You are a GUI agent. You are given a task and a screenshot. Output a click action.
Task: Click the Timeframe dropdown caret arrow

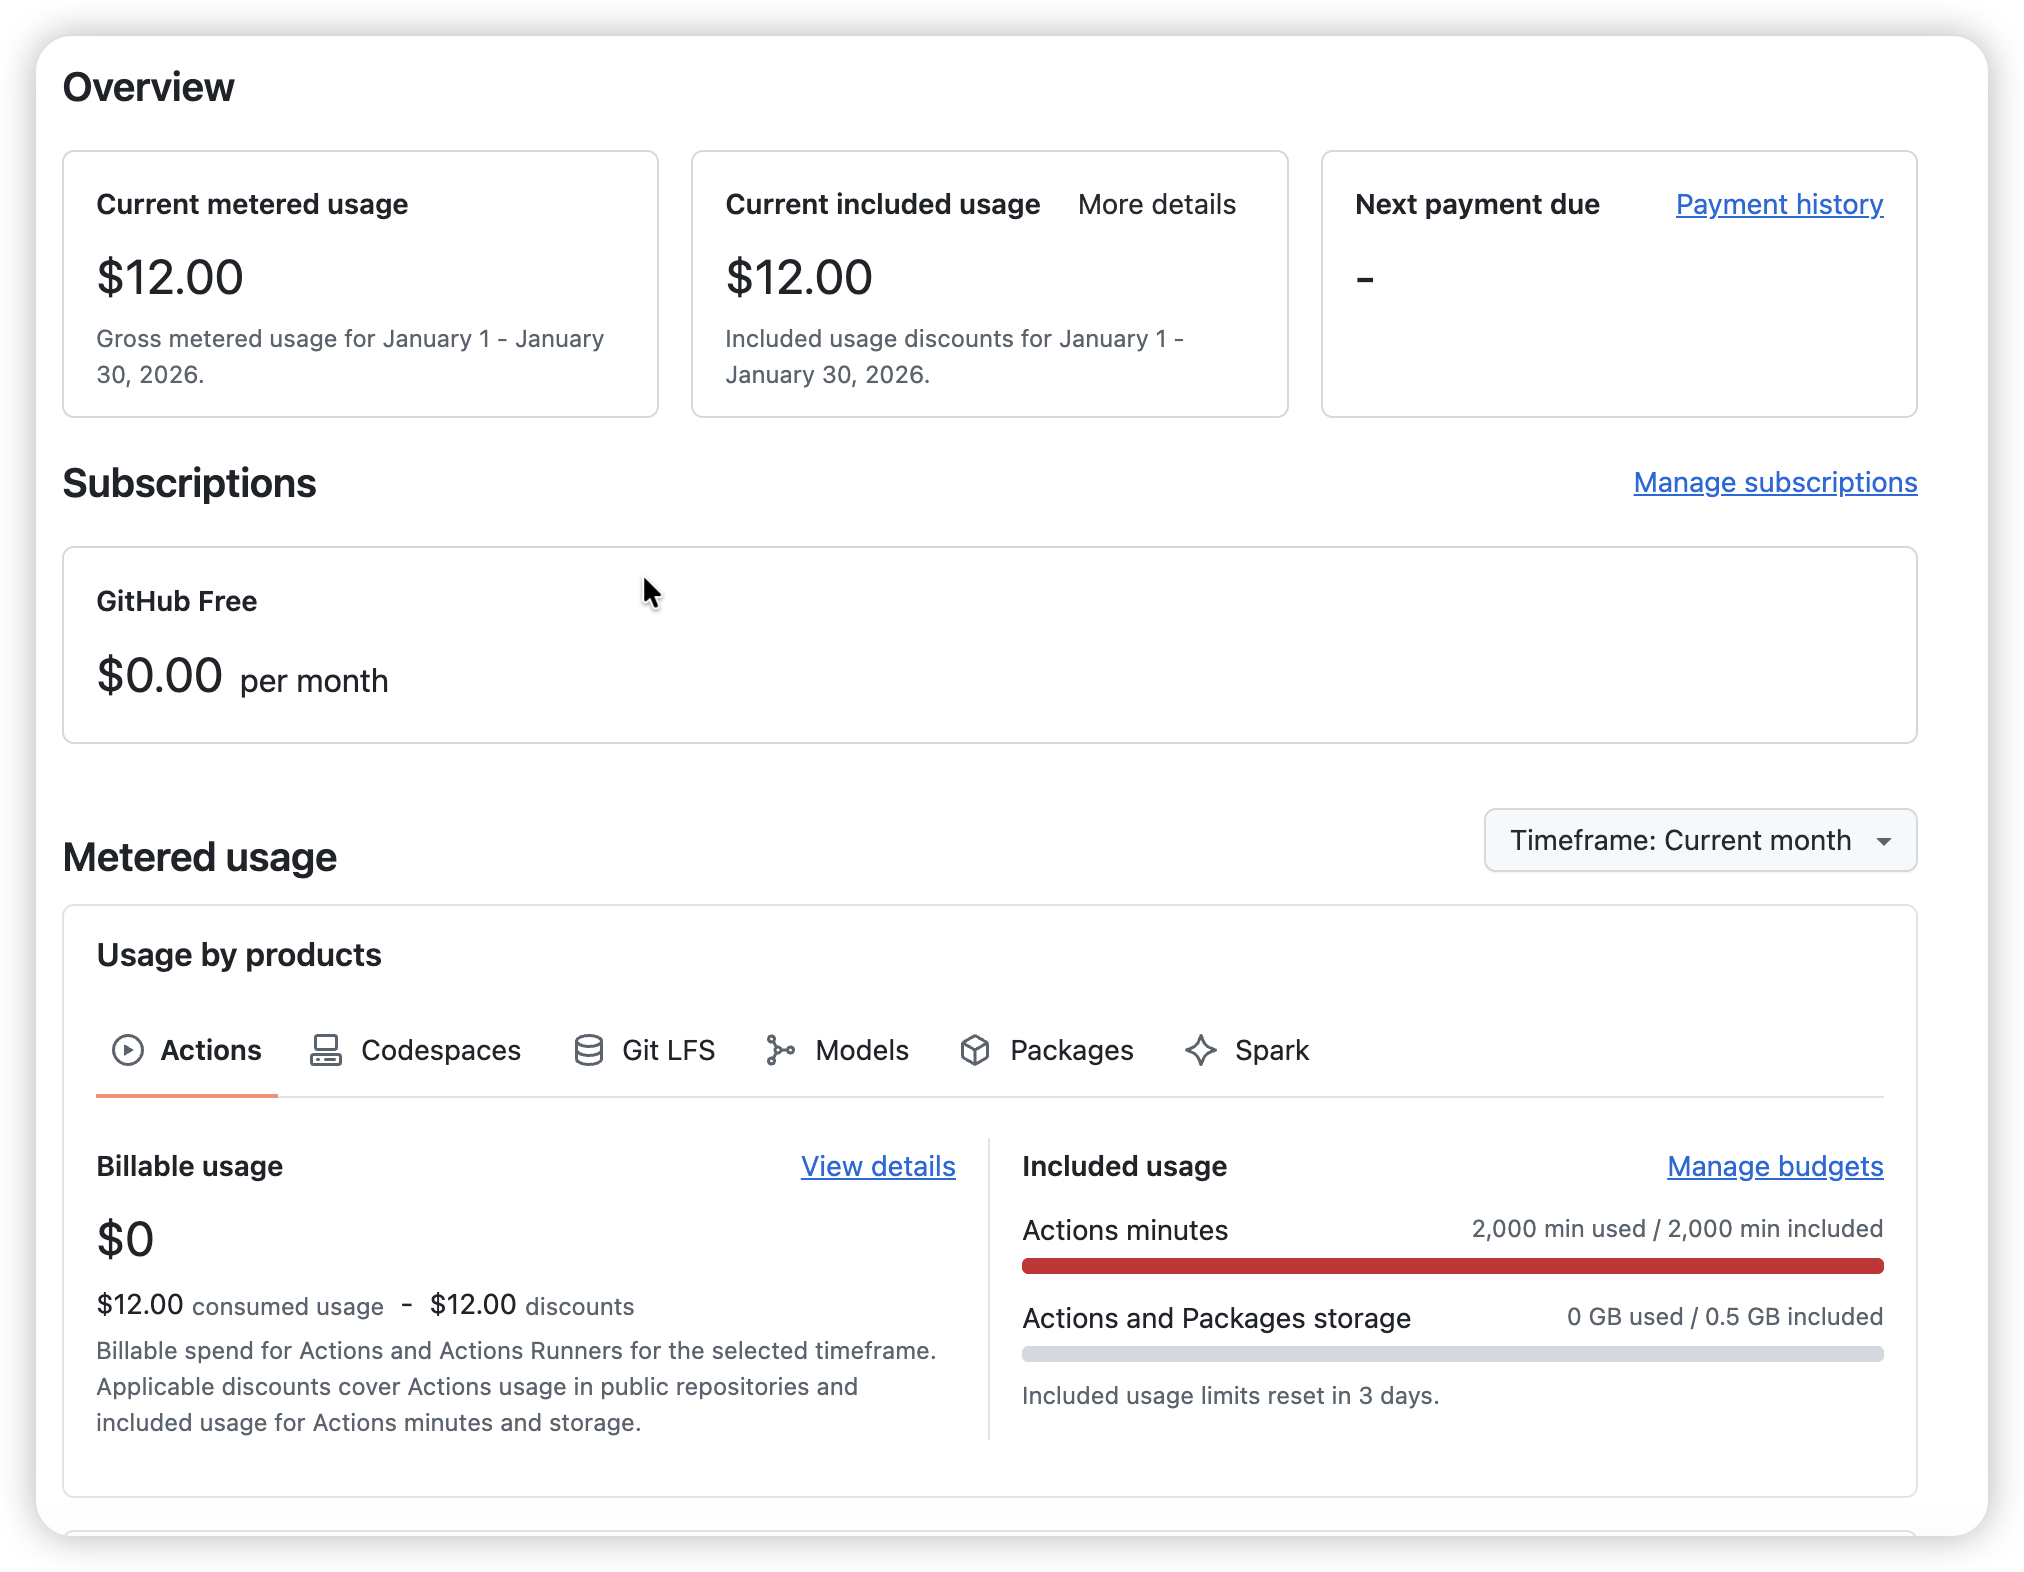pos(1884,841)
